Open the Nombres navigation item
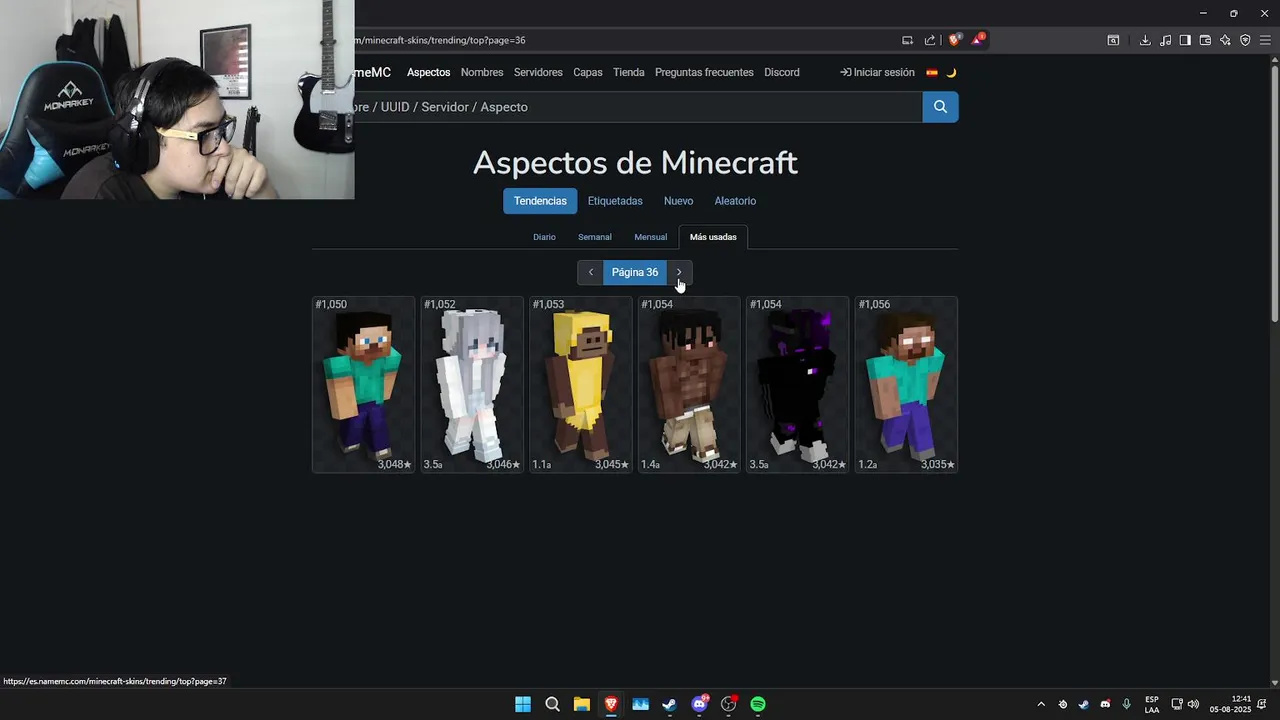Image resolution: width=1280 pixels, height=720 pixels. click(x=482, y=72)
